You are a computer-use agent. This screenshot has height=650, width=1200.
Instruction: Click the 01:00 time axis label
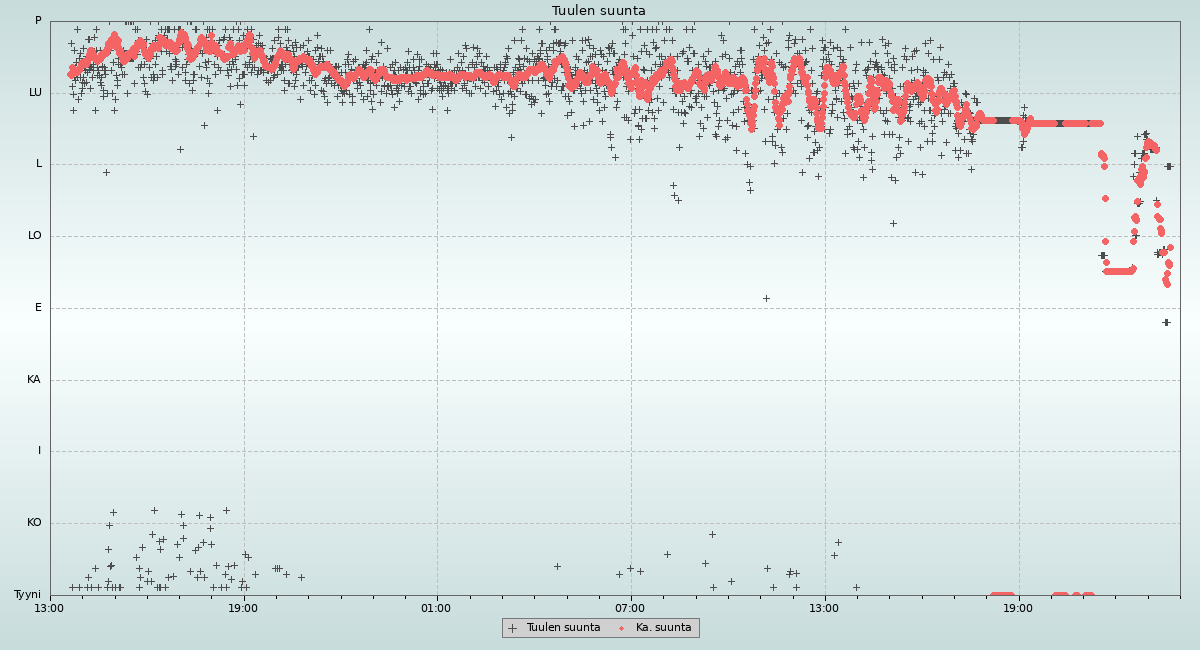pyautogui.click(x=436, y=608)
